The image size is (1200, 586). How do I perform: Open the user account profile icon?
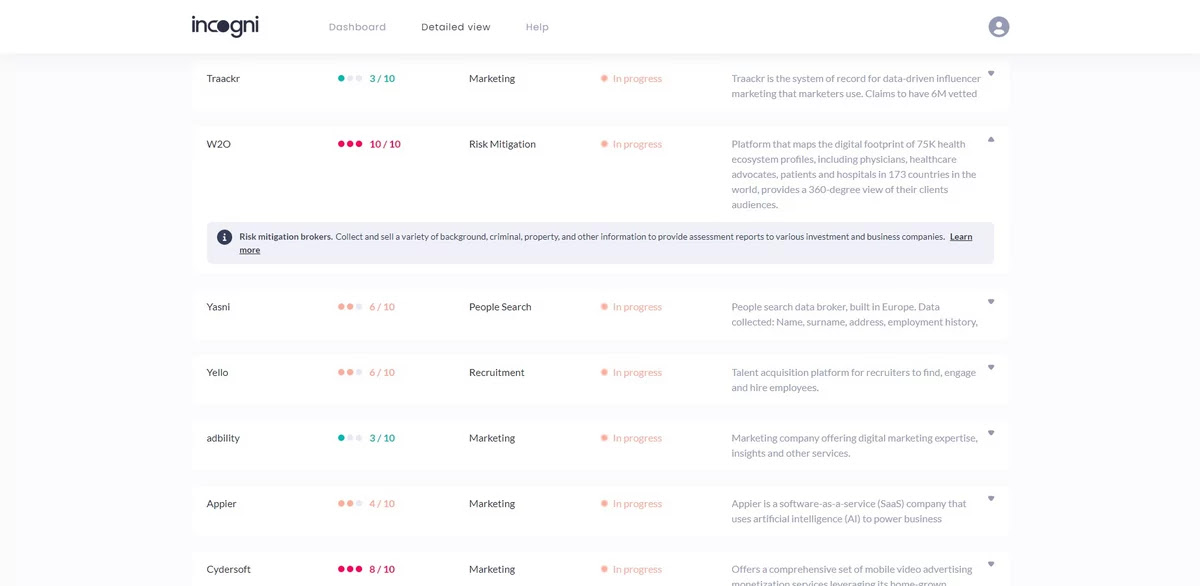[x=998, y=27]
